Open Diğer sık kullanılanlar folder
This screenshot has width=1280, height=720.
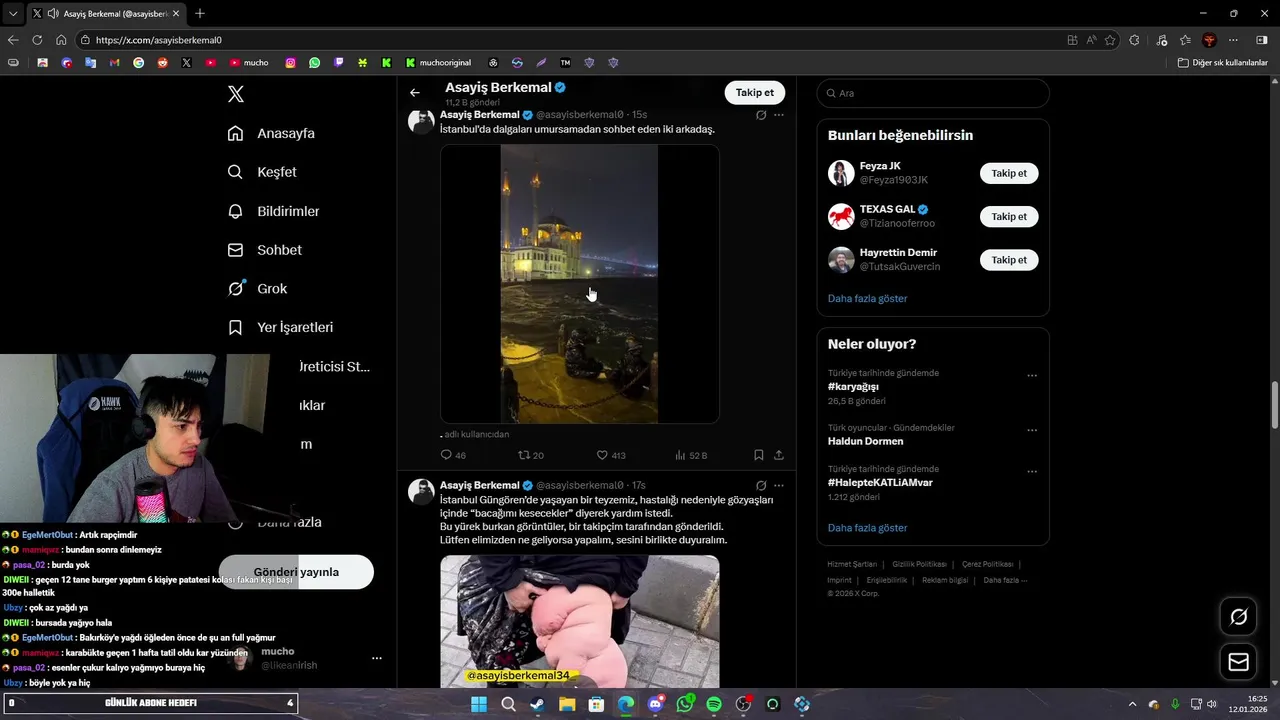[x=1223, y=62]
